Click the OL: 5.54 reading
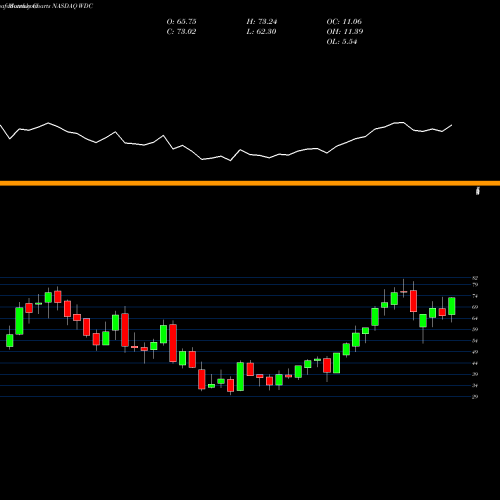Viewport: 500px width, 500px height. [x=342, y=42]
